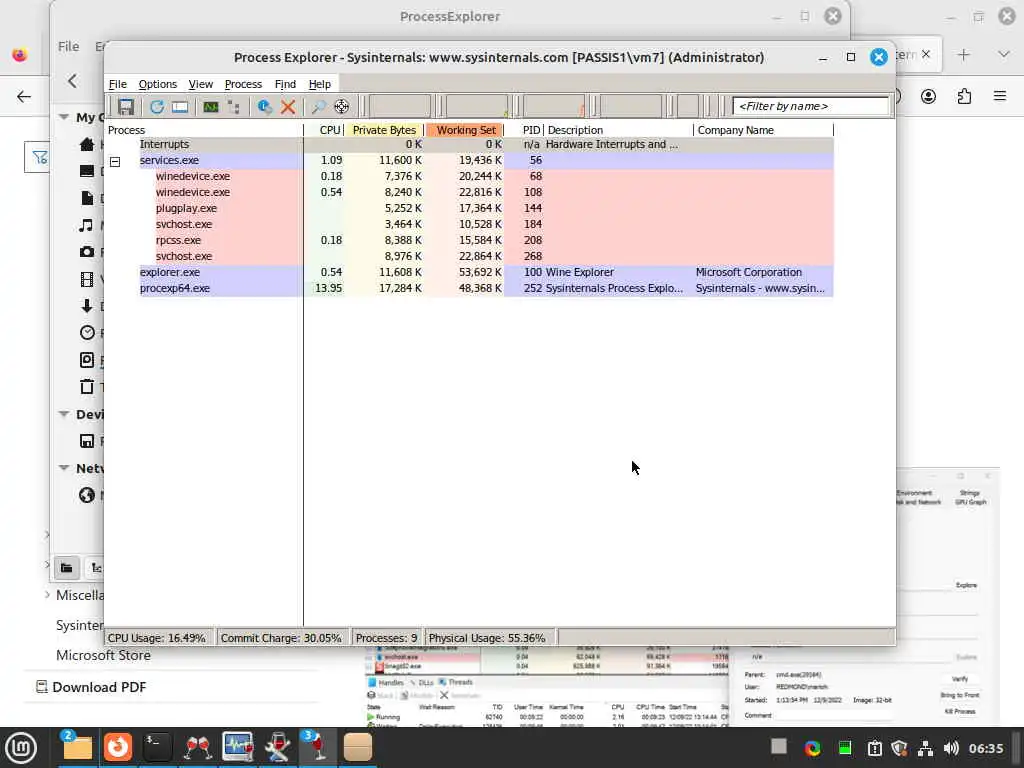The width and height of the screenshot is (1024, 768).
Task: Click the red X Kill Process icon
Action: [288, 106]
